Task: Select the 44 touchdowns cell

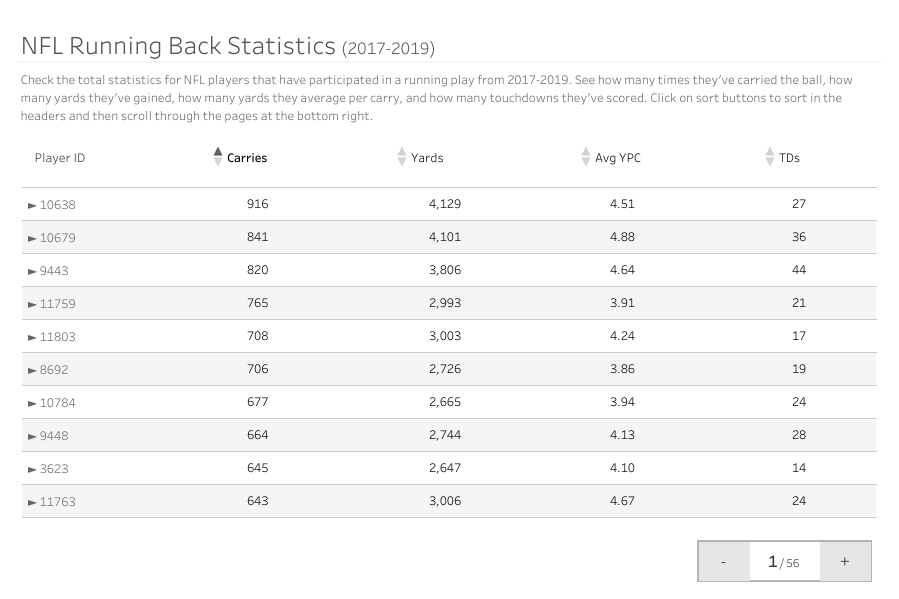Action: tap(798, 270)
